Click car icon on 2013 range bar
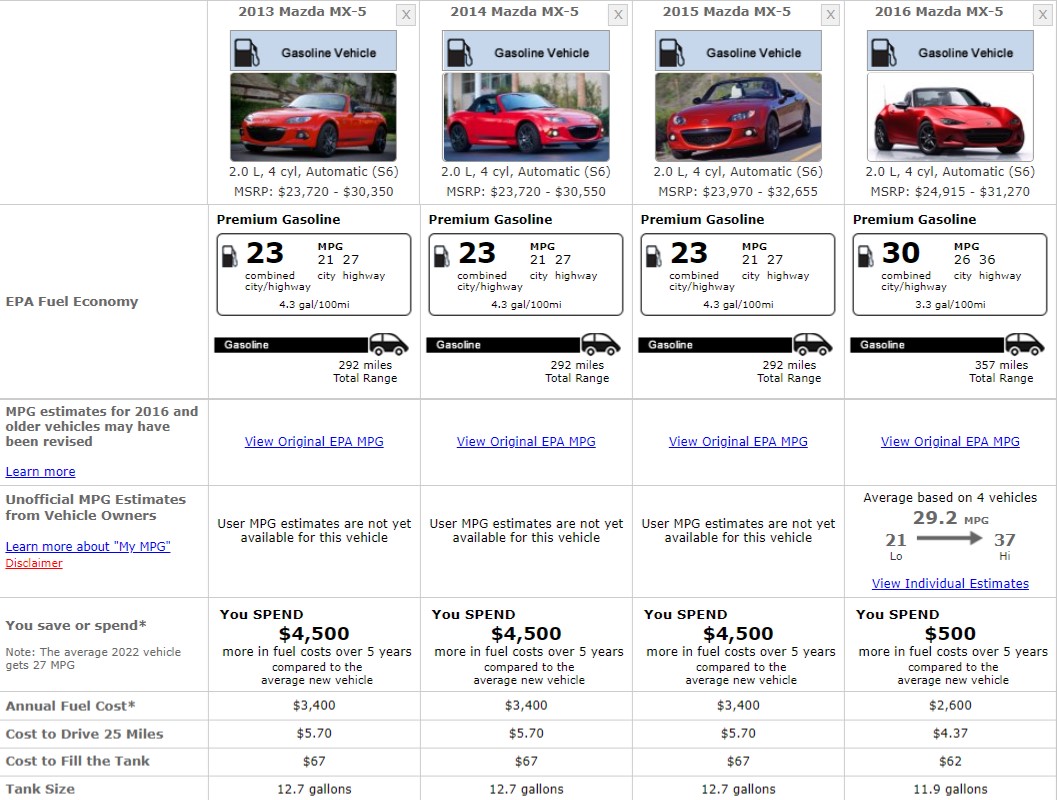 pos(389,344)
